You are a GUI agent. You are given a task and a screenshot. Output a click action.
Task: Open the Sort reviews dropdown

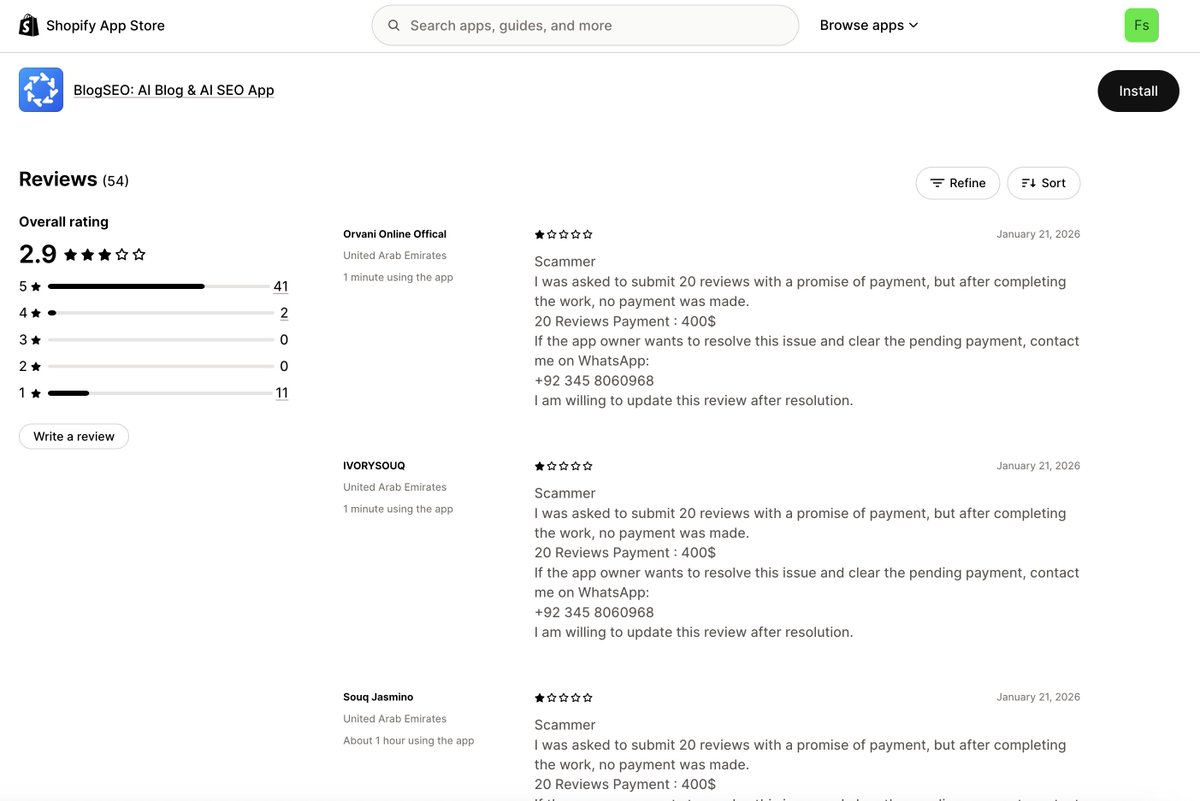(x=1043, y=183)
